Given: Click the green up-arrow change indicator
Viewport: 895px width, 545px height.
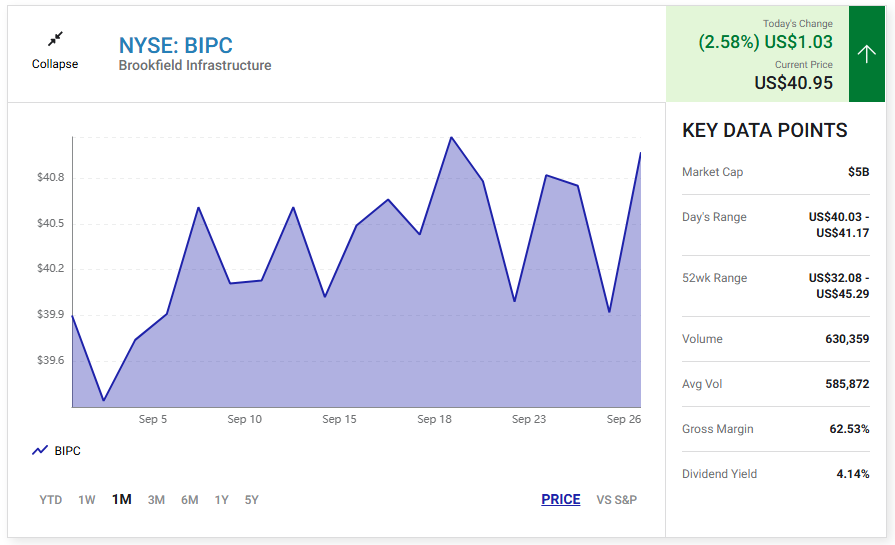Looking at the screenshot, I should (x=866, y=54).
